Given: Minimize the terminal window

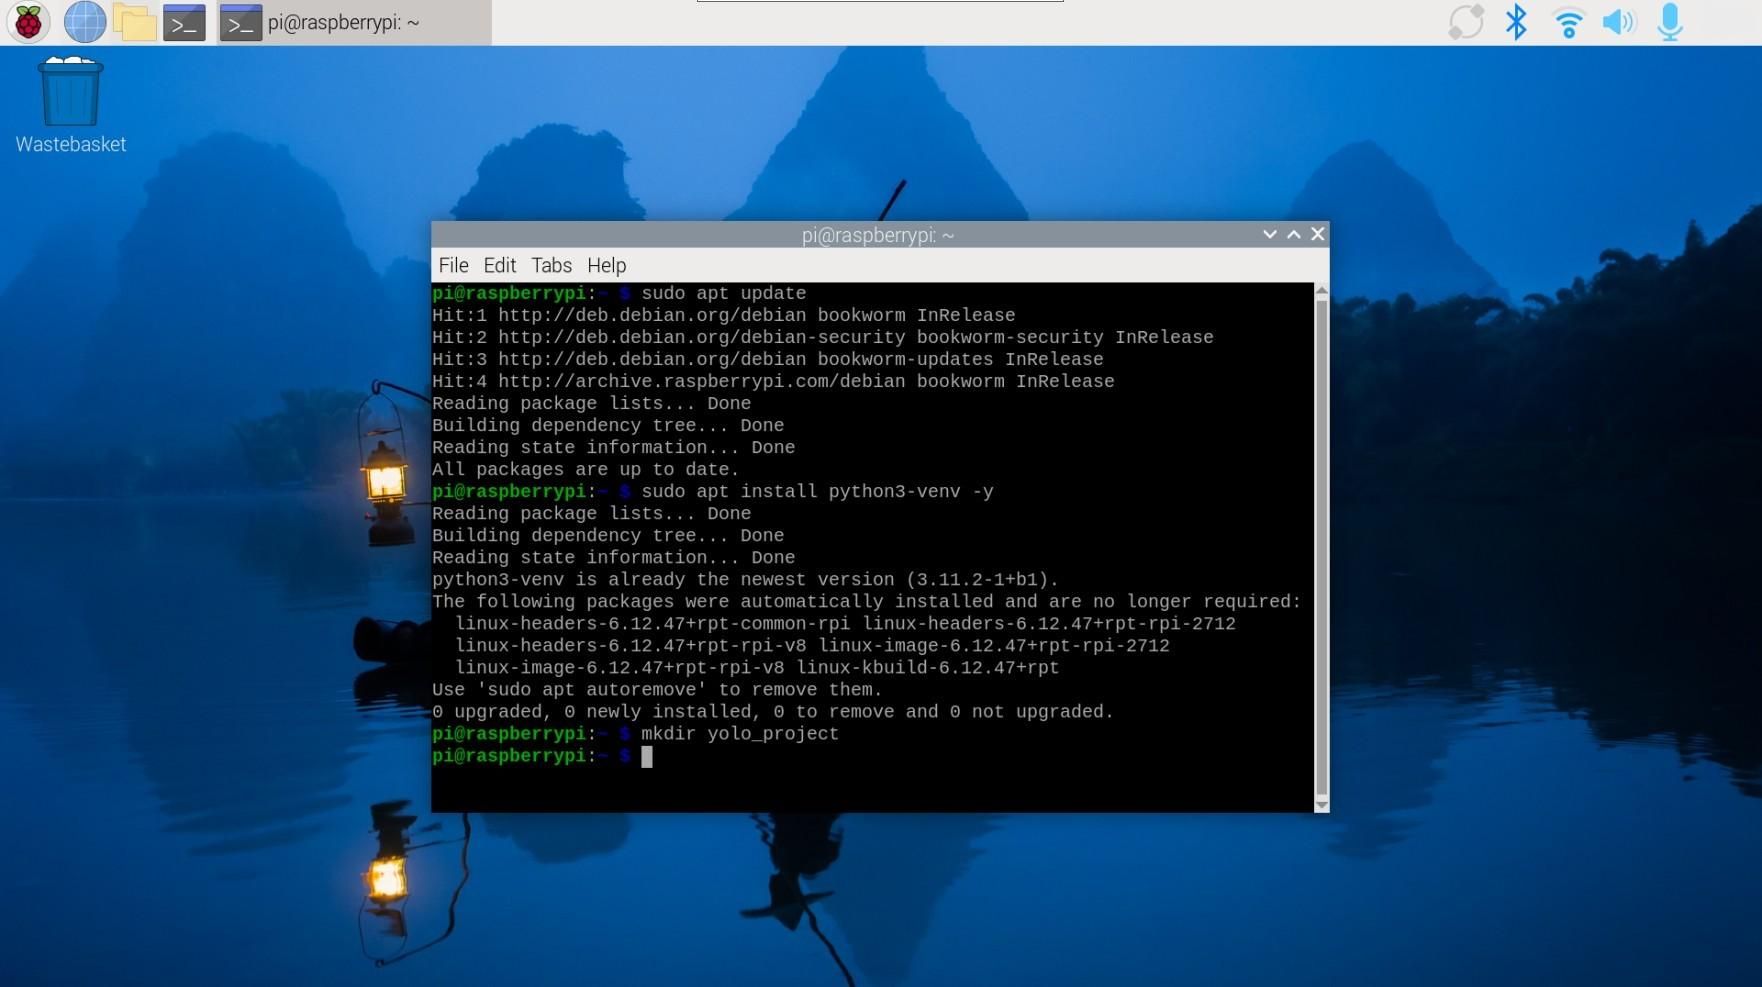Looking at the screenshot, I should click(x=1270, y=234).
